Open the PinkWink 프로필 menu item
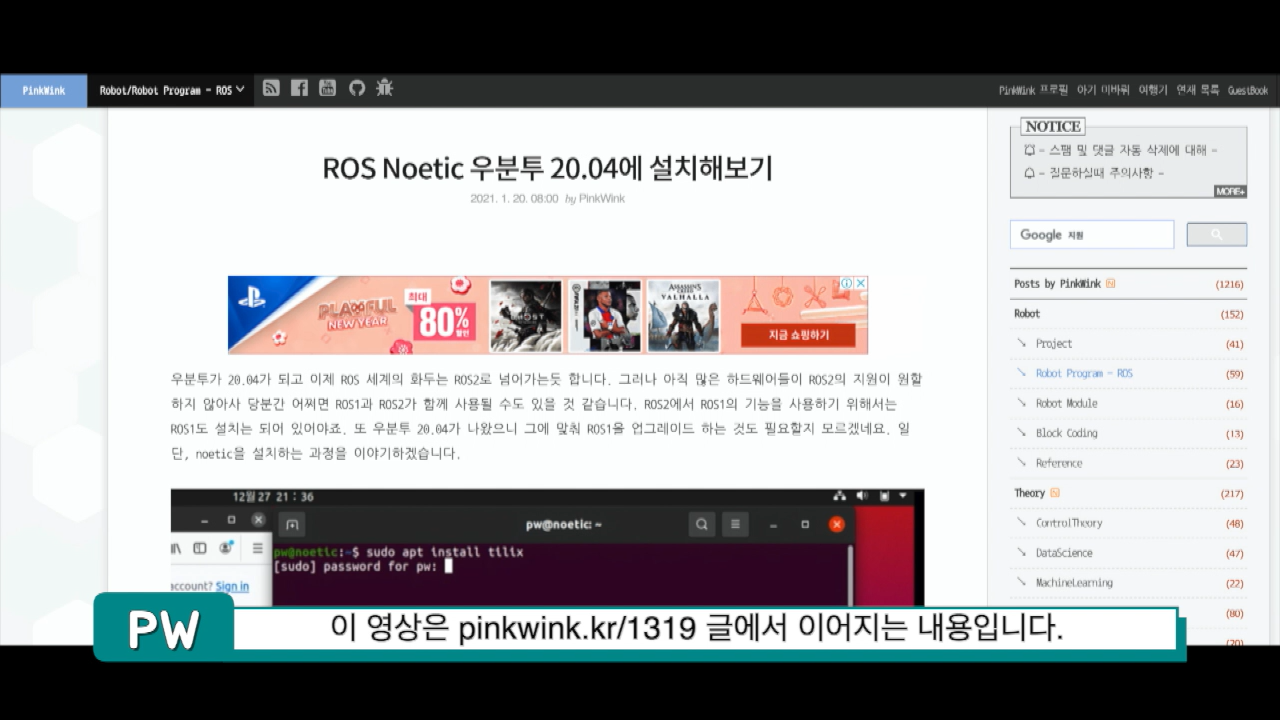Image resolution: width=1280 pixels, height=720 pixels. click(x=1033, y=90)
